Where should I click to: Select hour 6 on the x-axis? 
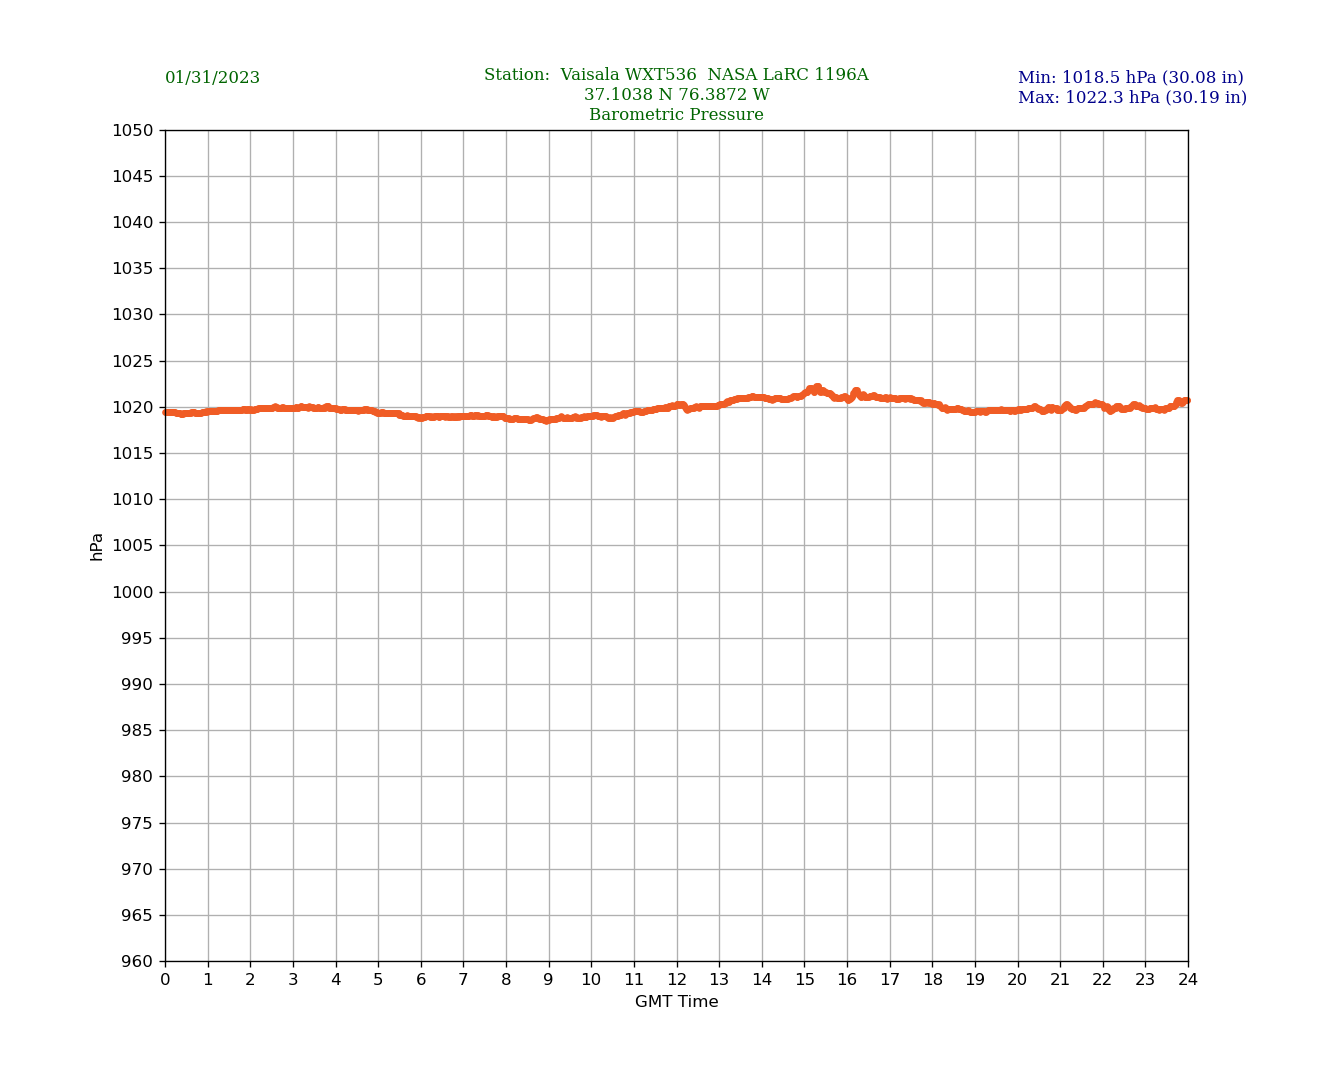point(421,980)
